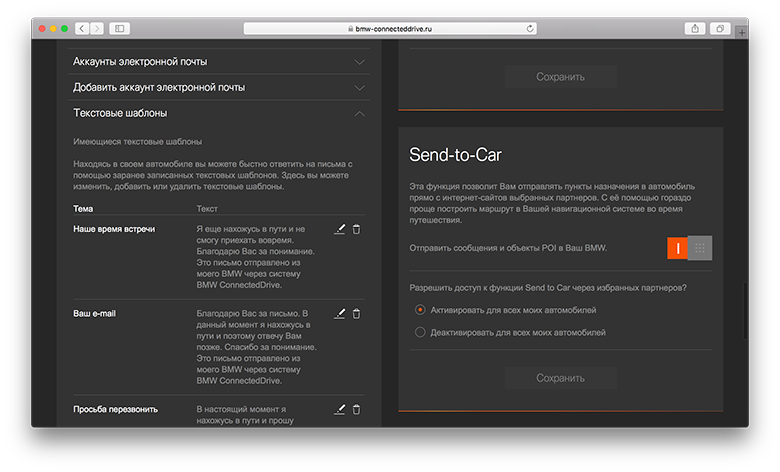Show all tabs overview
Image resolution: width=780 pixels, height=472 pixels.
point(720,28)
